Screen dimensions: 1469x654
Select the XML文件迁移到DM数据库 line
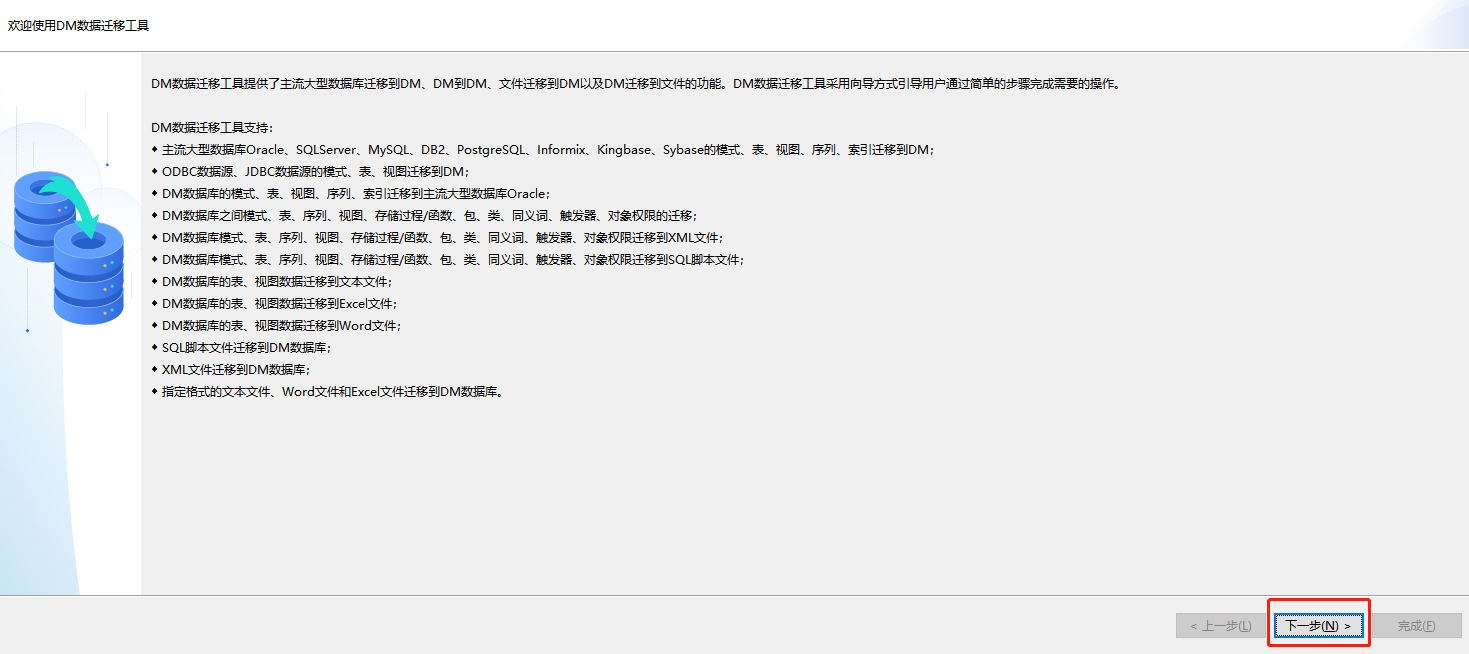231,370
